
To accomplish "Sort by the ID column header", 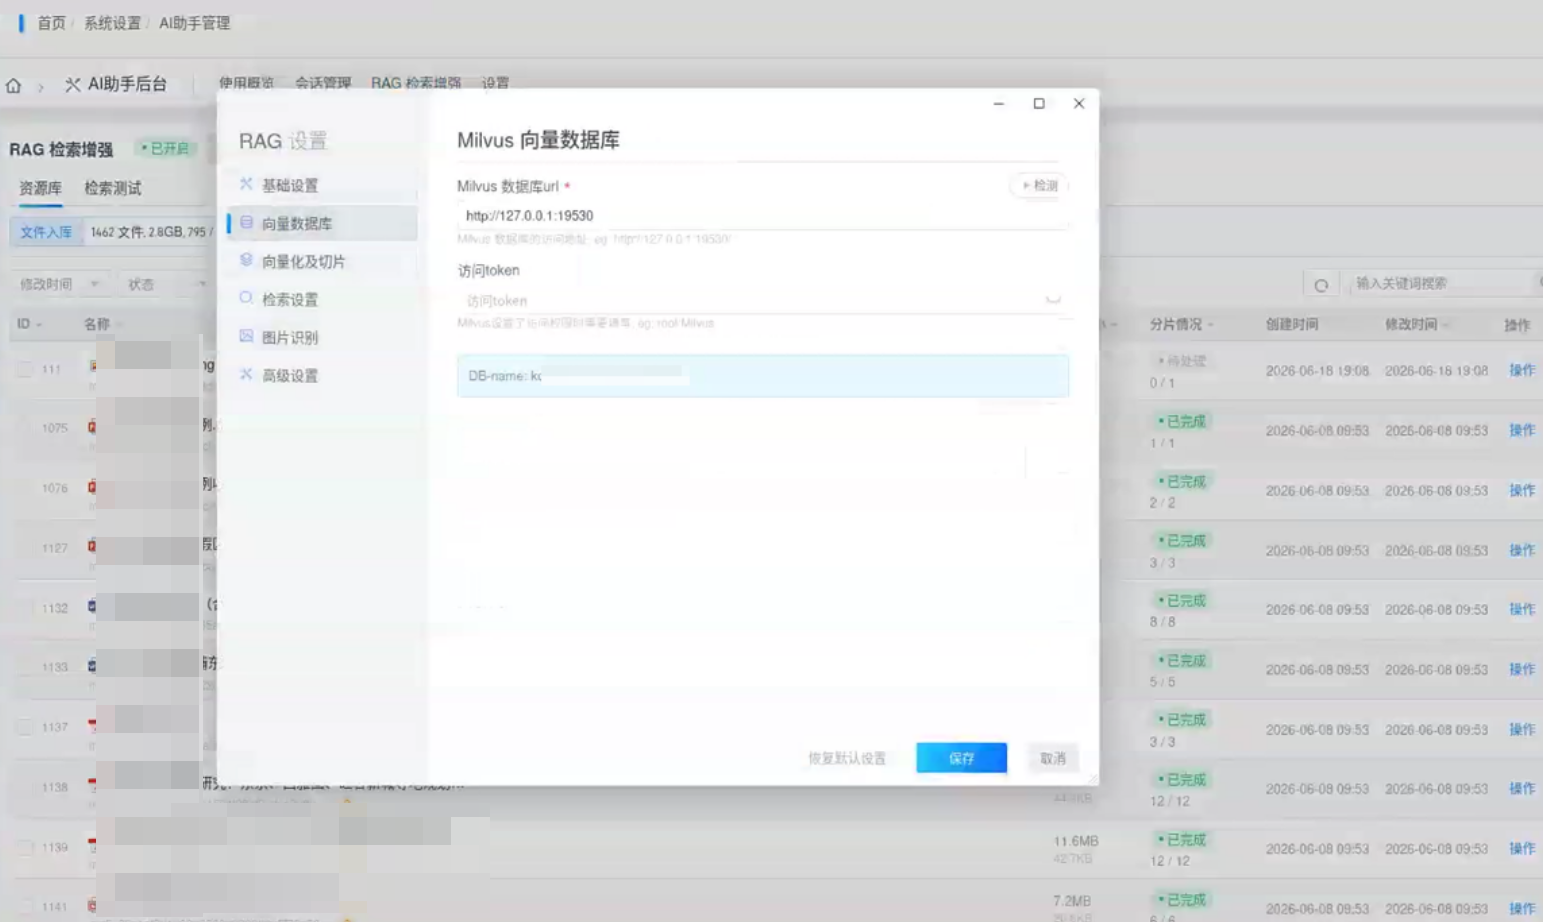I will point(29,324).
